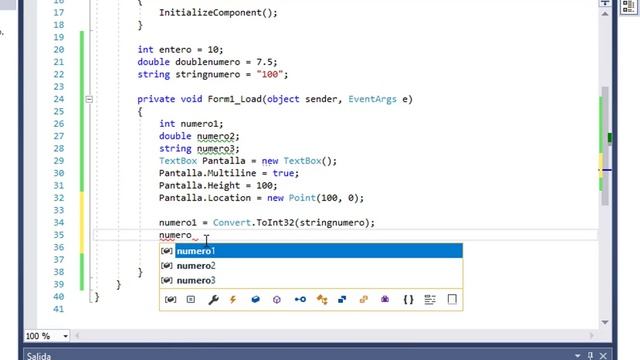Click the variable icon beside numero3

tap(167, 280)
